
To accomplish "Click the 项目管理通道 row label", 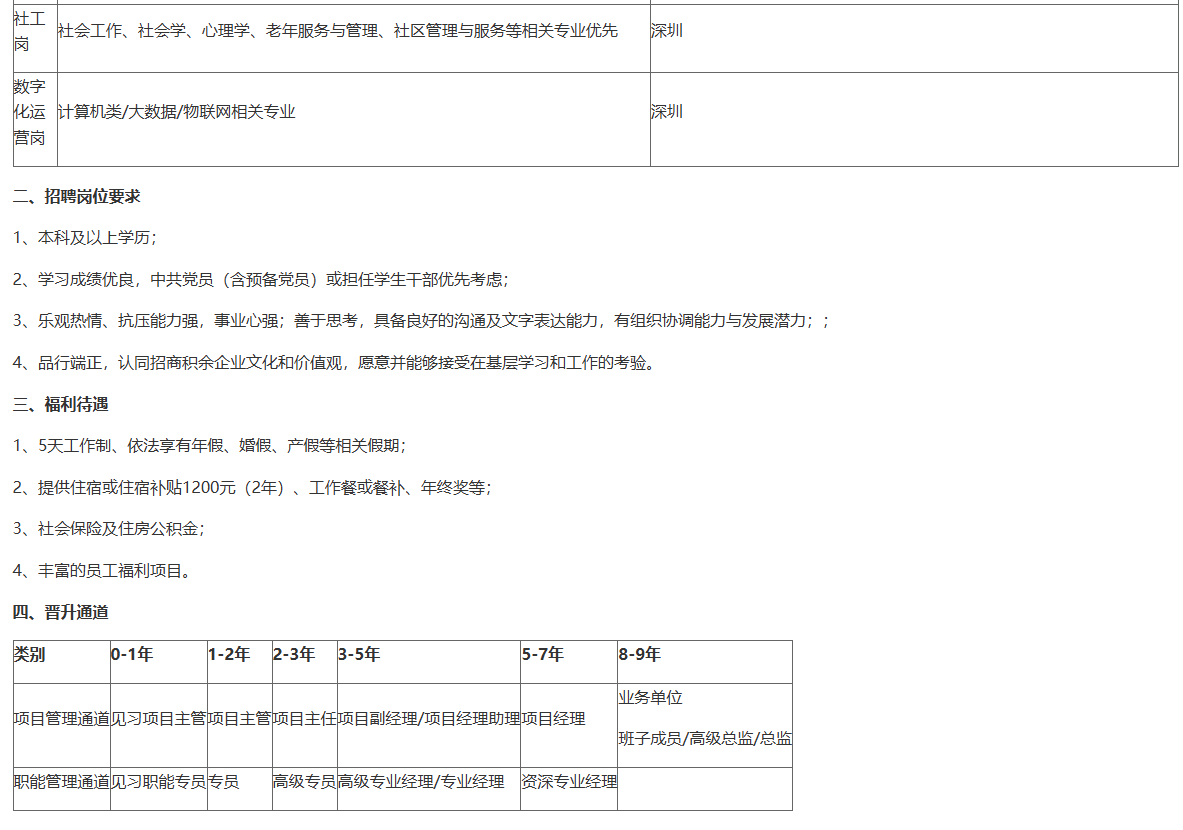I will [x=62, y=719].
